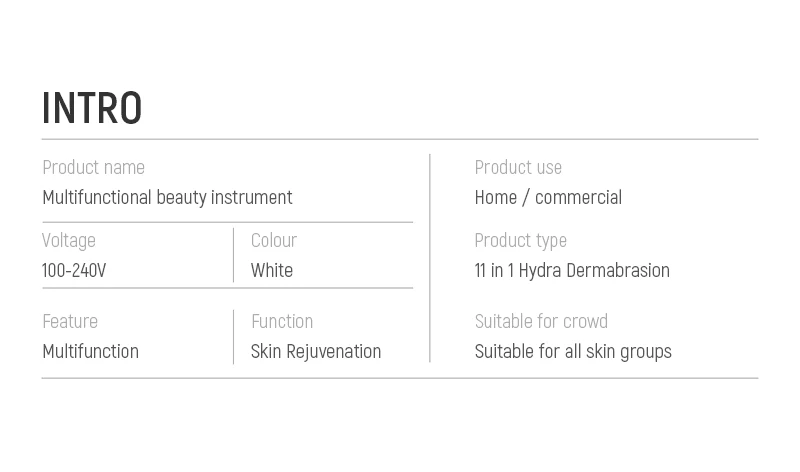Select the 'Colour' label
This screenshot has width=800, height=472.
point(274,240)
